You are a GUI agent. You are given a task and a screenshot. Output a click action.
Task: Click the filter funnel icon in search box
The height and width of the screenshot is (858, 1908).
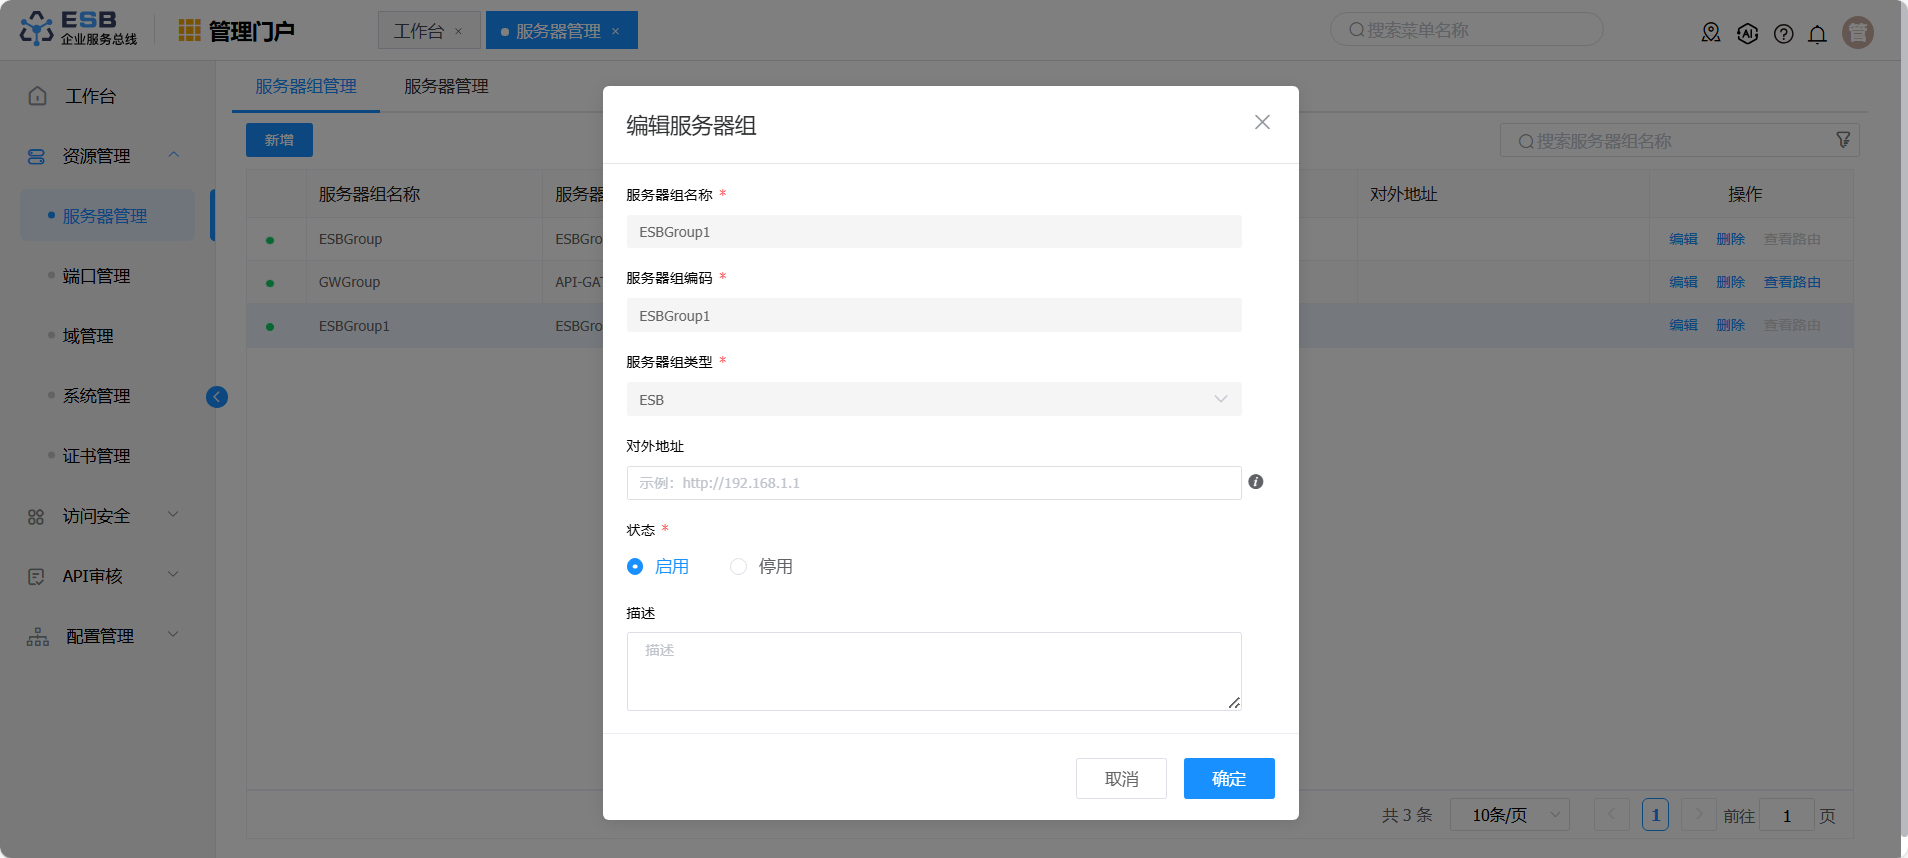tap(1843, 140)
